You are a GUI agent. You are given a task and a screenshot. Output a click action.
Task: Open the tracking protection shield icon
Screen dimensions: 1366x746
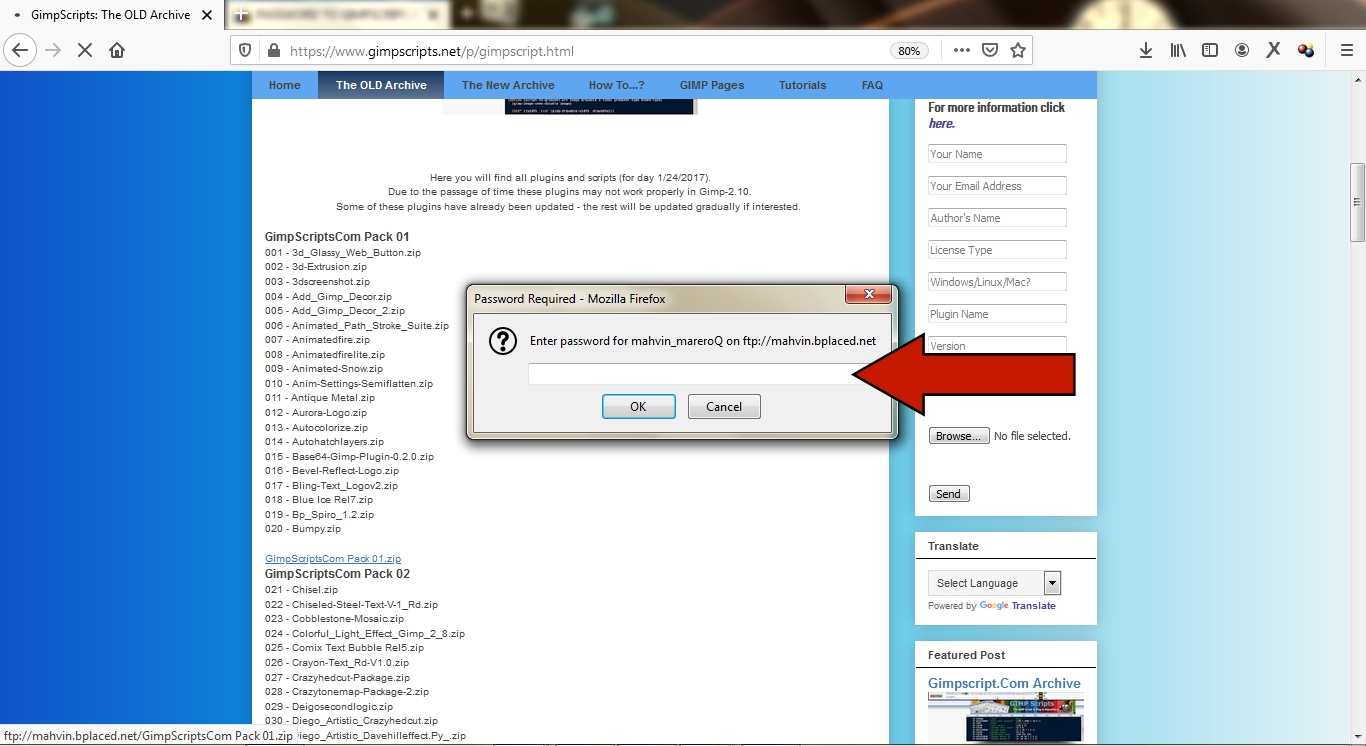[247, 51]
